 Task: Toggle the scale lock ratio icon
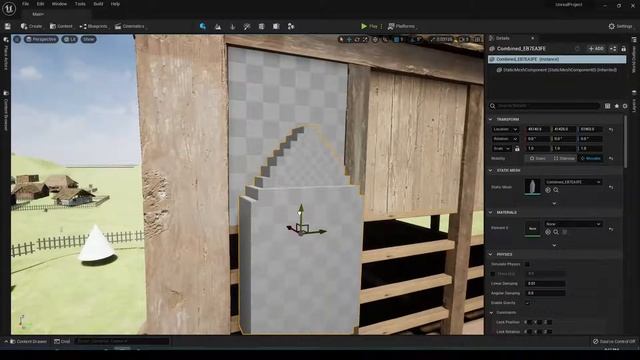[517, 149]
